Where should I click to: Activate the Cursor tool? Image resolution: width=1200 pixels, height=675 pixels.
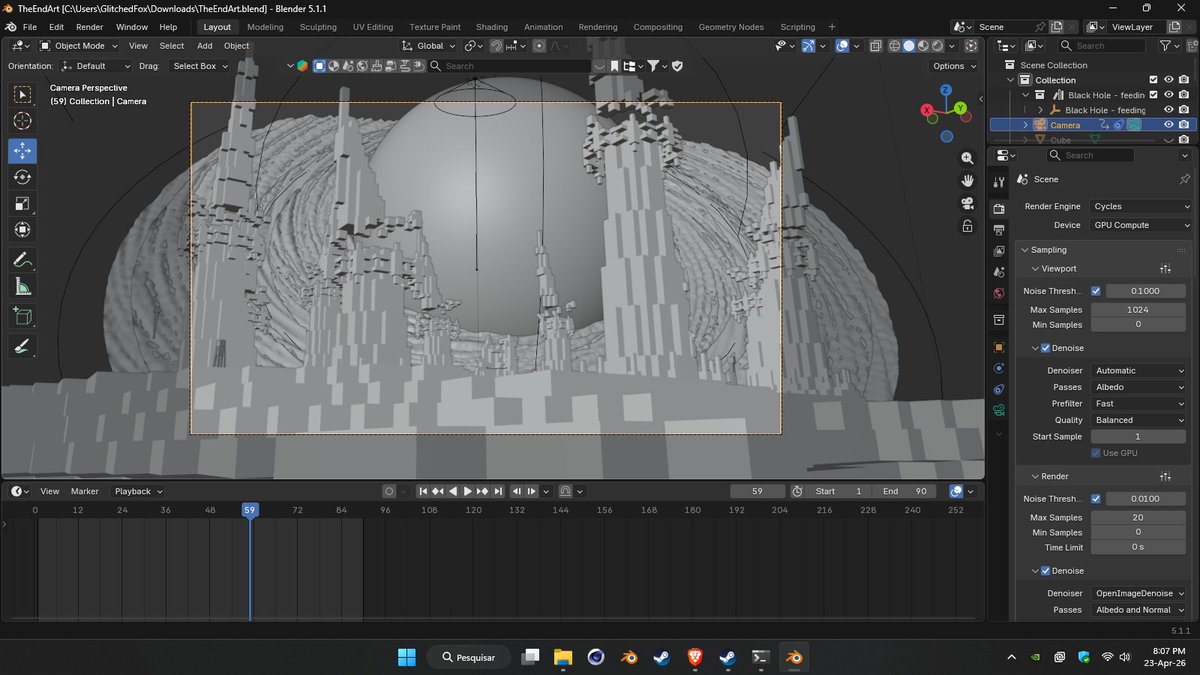[x=22, y=121]
